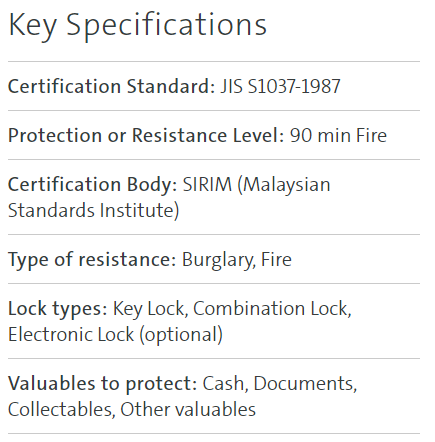Click the JIS S1037-1987 value
Viewport: 435px width, 442px height.
coord(280,86)
